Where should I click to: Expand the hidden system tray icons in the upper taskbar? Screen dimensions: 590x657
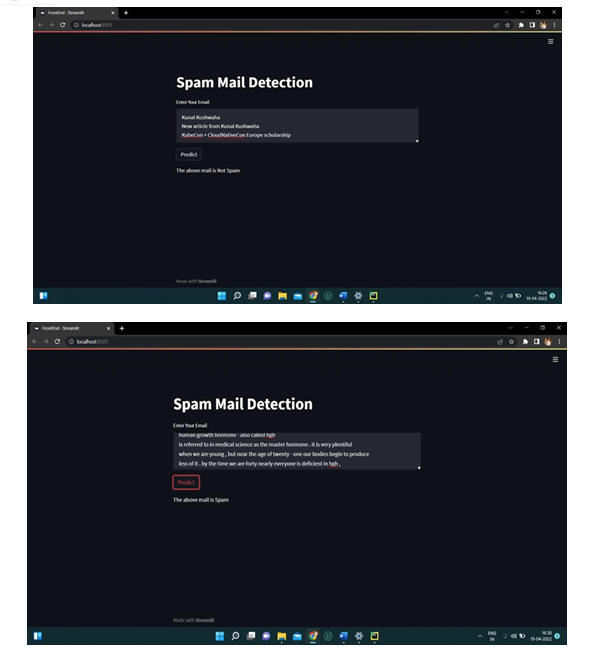pos(476,296)
